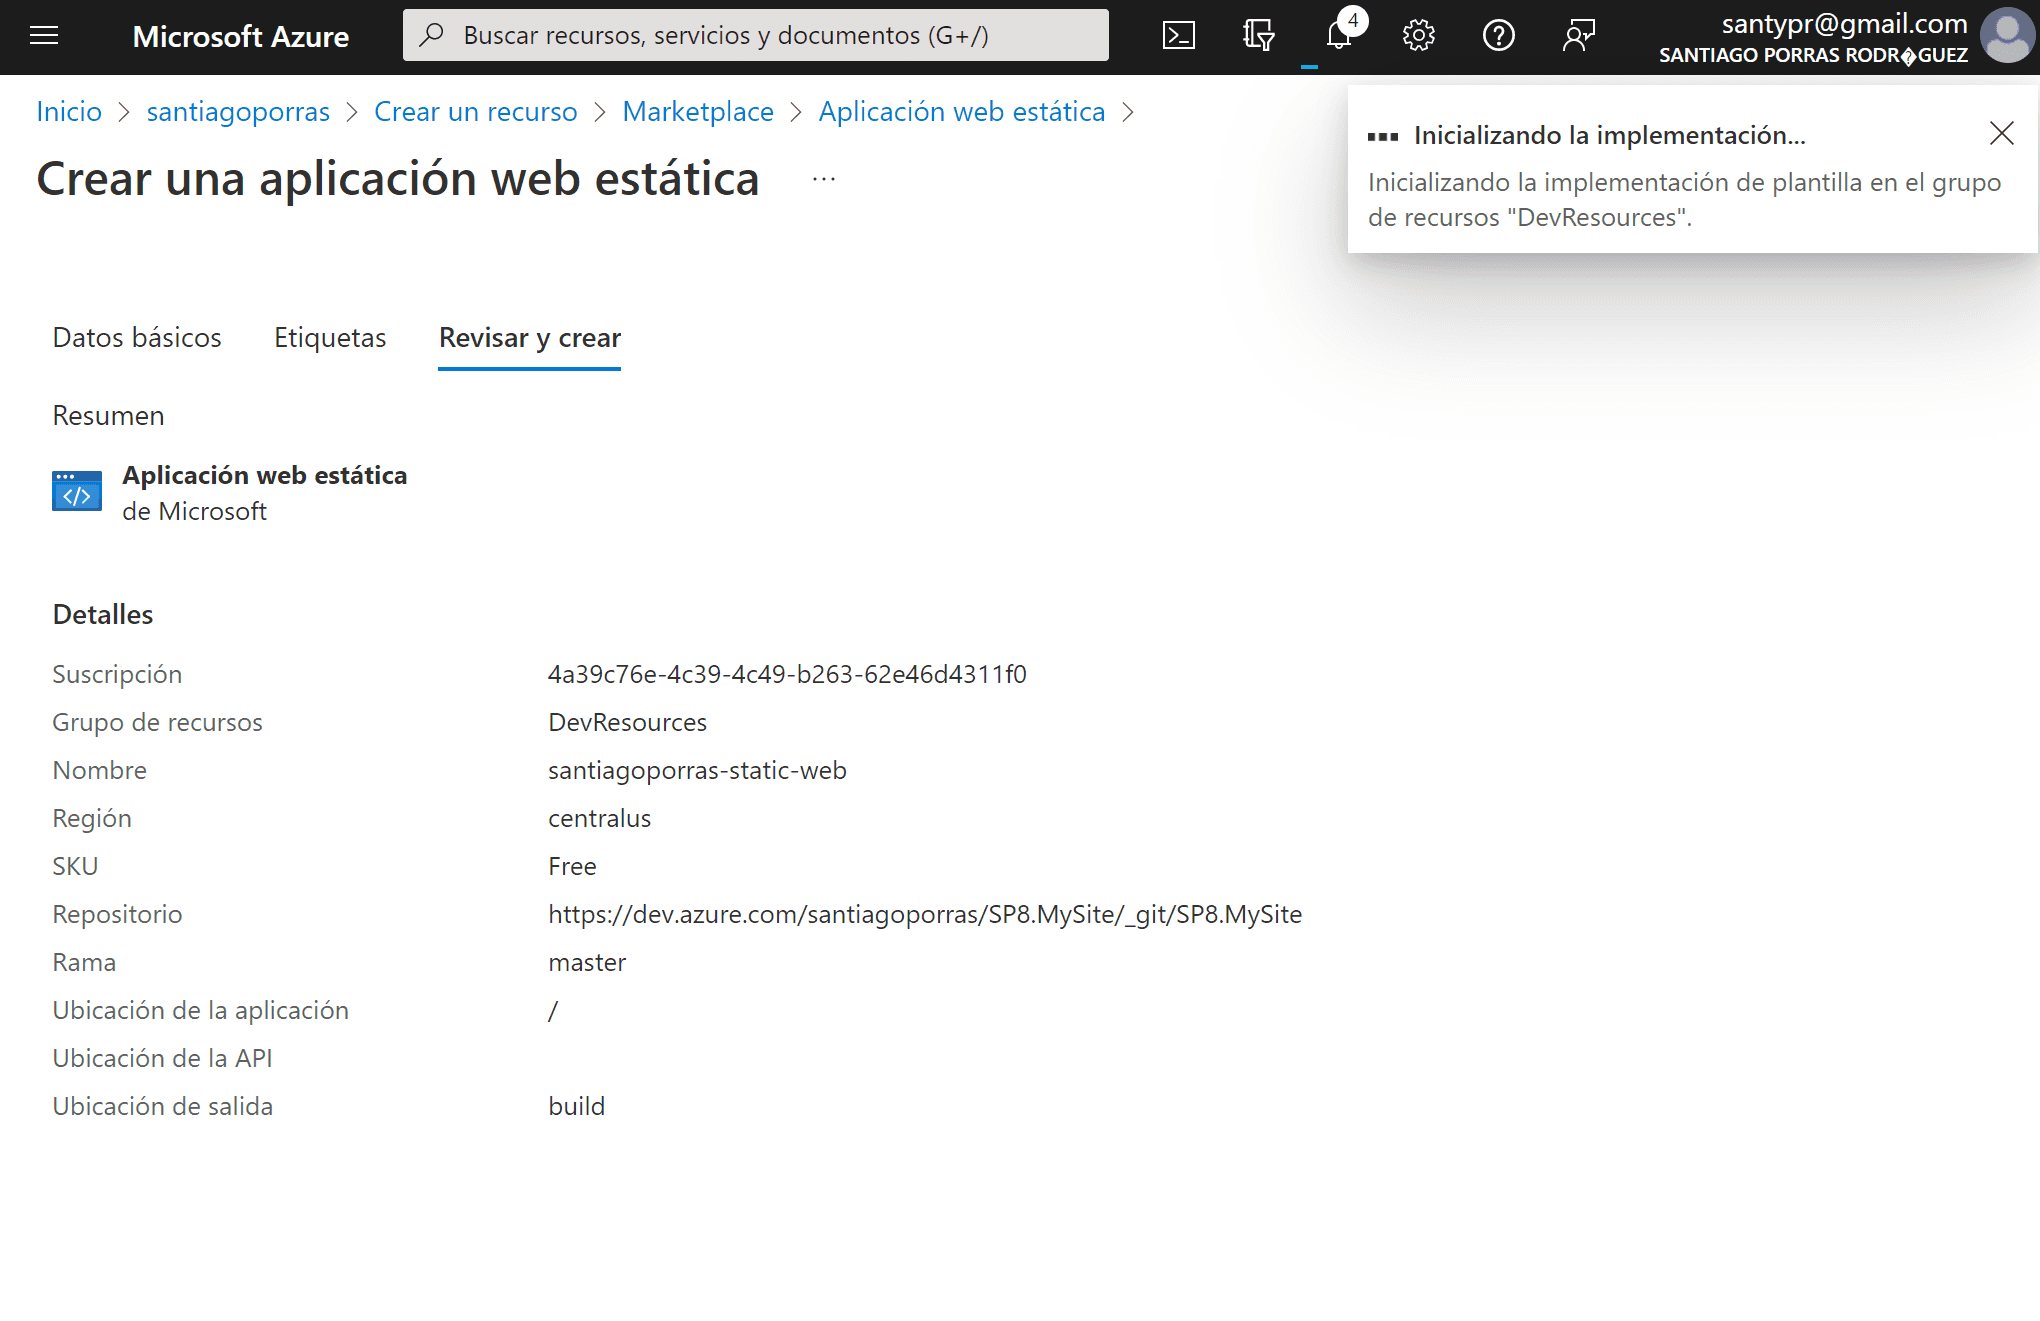Click the Suscripción label
2040x1321 pixels.
117,674
